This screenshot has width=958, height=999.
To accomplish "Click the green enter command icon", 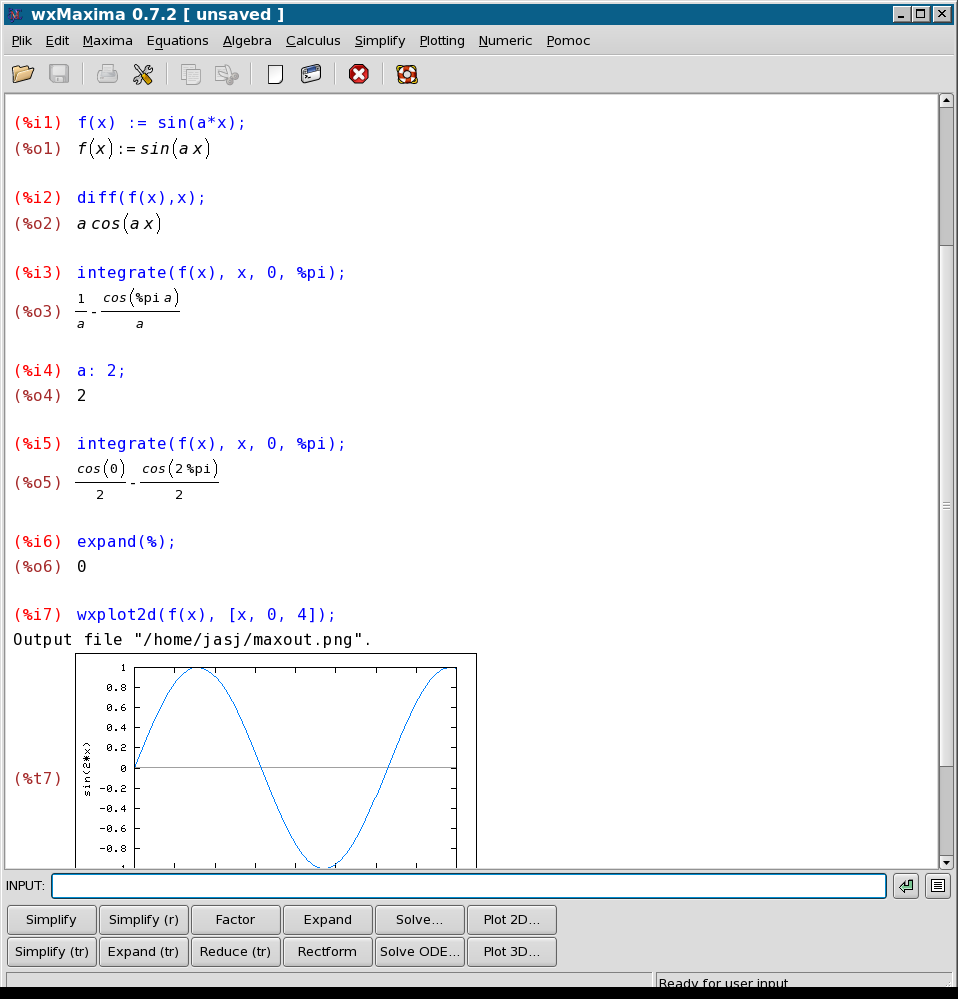I will (906, 886).
